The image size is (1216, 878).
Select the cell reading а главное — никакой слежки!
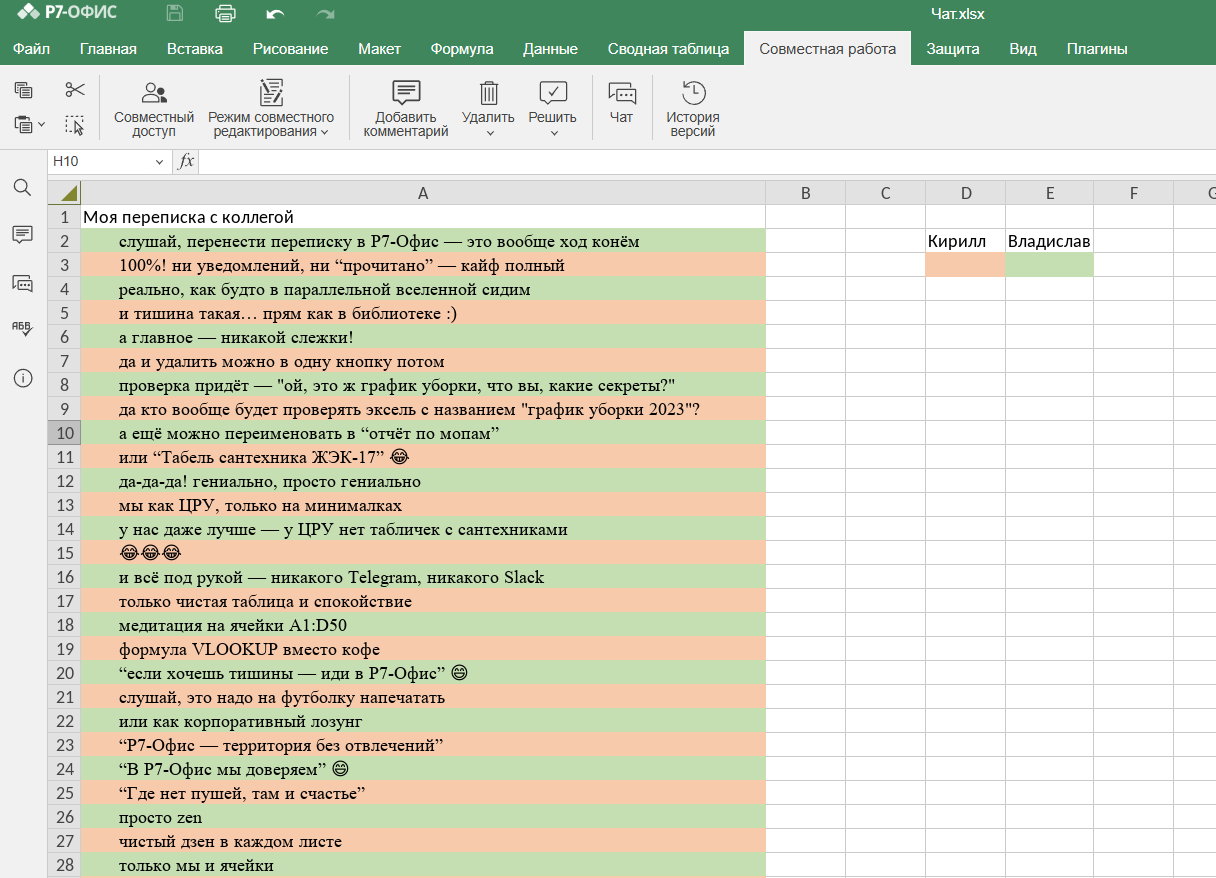[423, 337]
